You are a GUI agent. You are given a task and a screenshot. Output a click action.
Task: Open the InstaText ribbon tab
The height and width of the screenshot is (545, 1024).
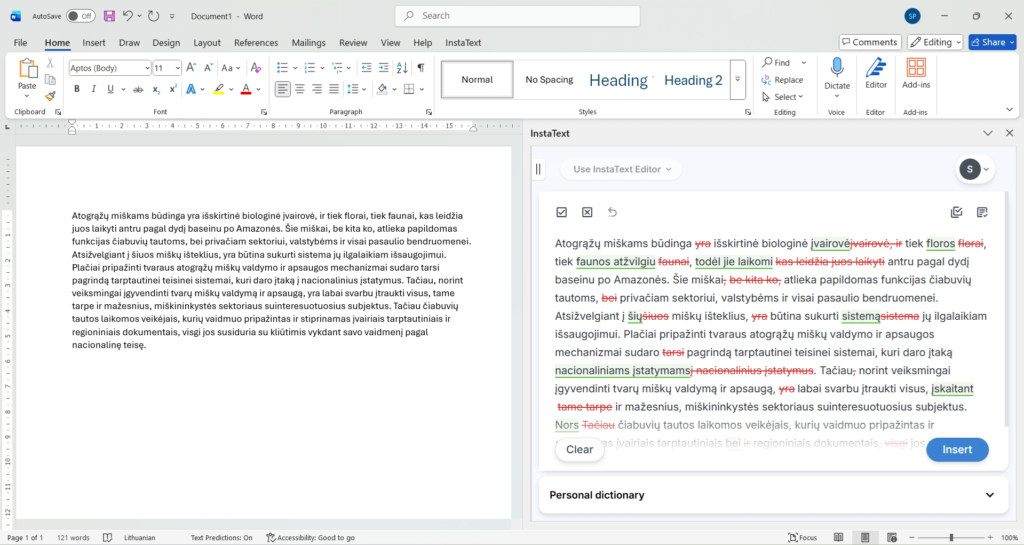pyautogui.click(x=463, y=43)
